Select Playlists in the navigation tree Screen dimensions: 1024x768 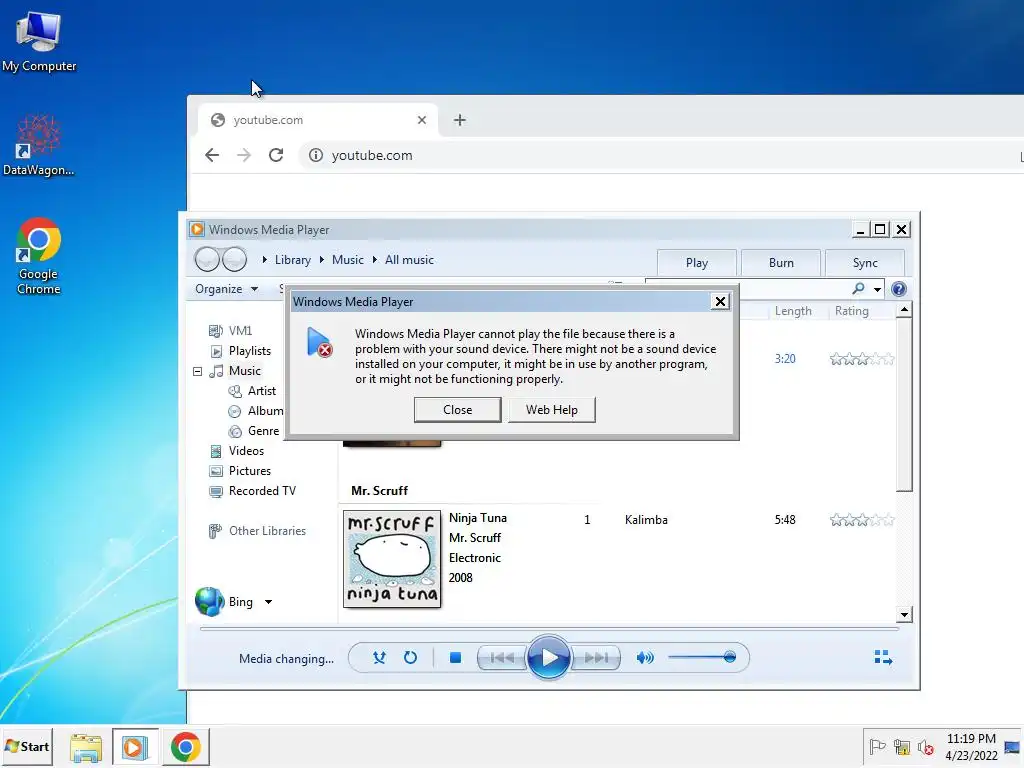[x=249, y=351]
